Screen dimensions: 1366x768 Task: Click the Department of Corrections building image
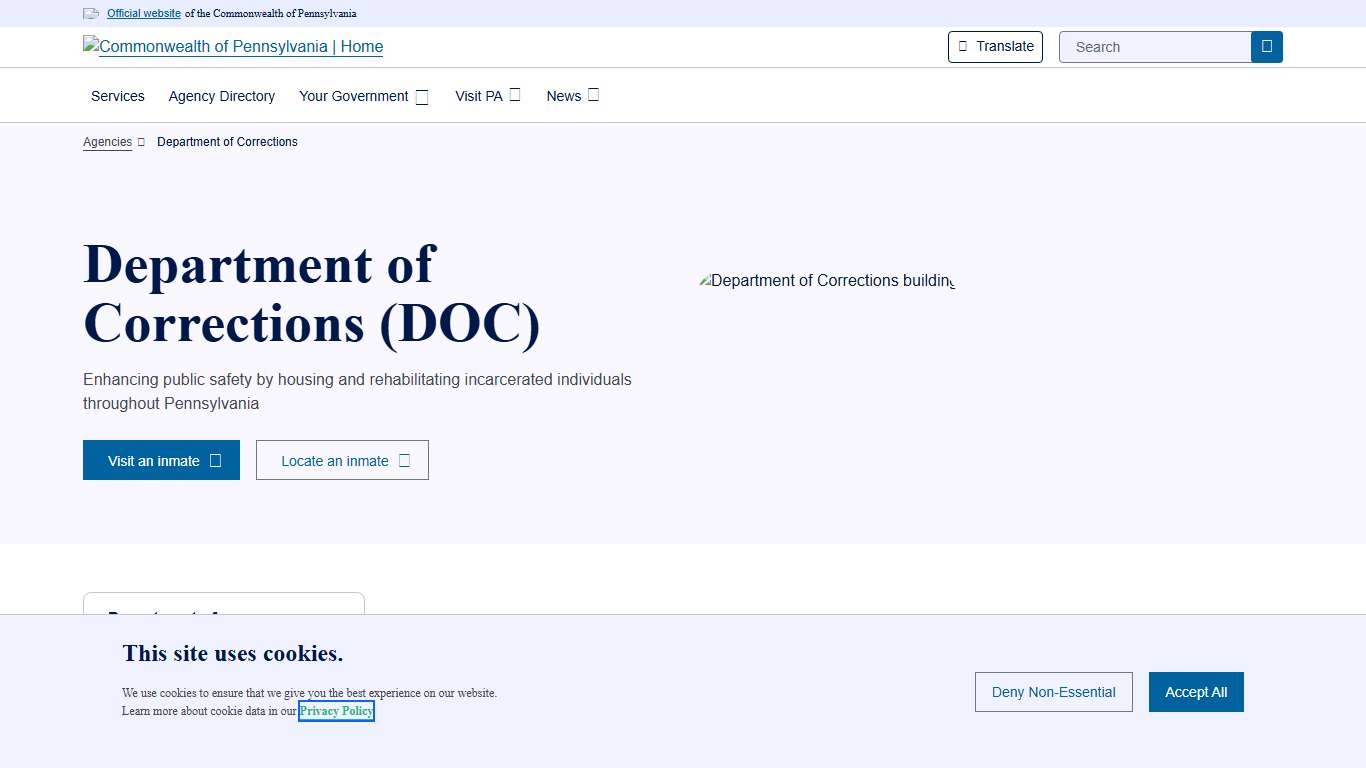(x=826, y=281)
